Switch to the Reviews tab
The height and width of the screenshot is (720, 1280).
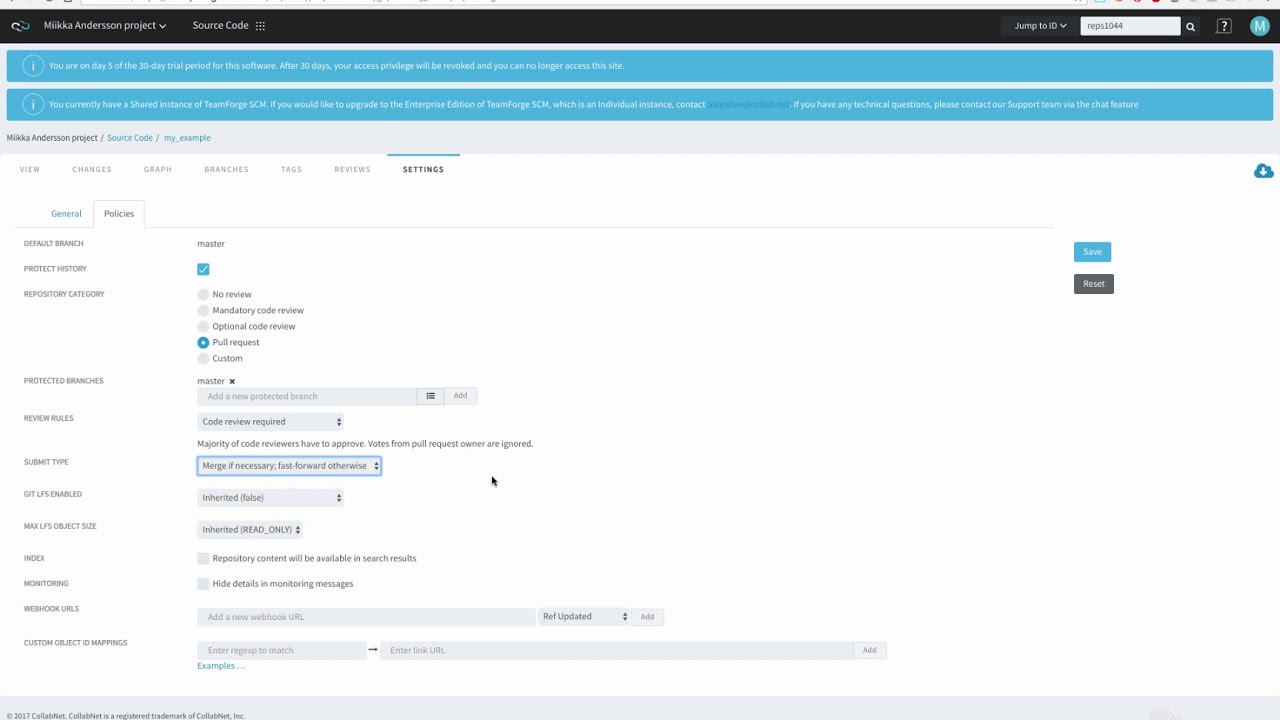click(x=352, y=169)
